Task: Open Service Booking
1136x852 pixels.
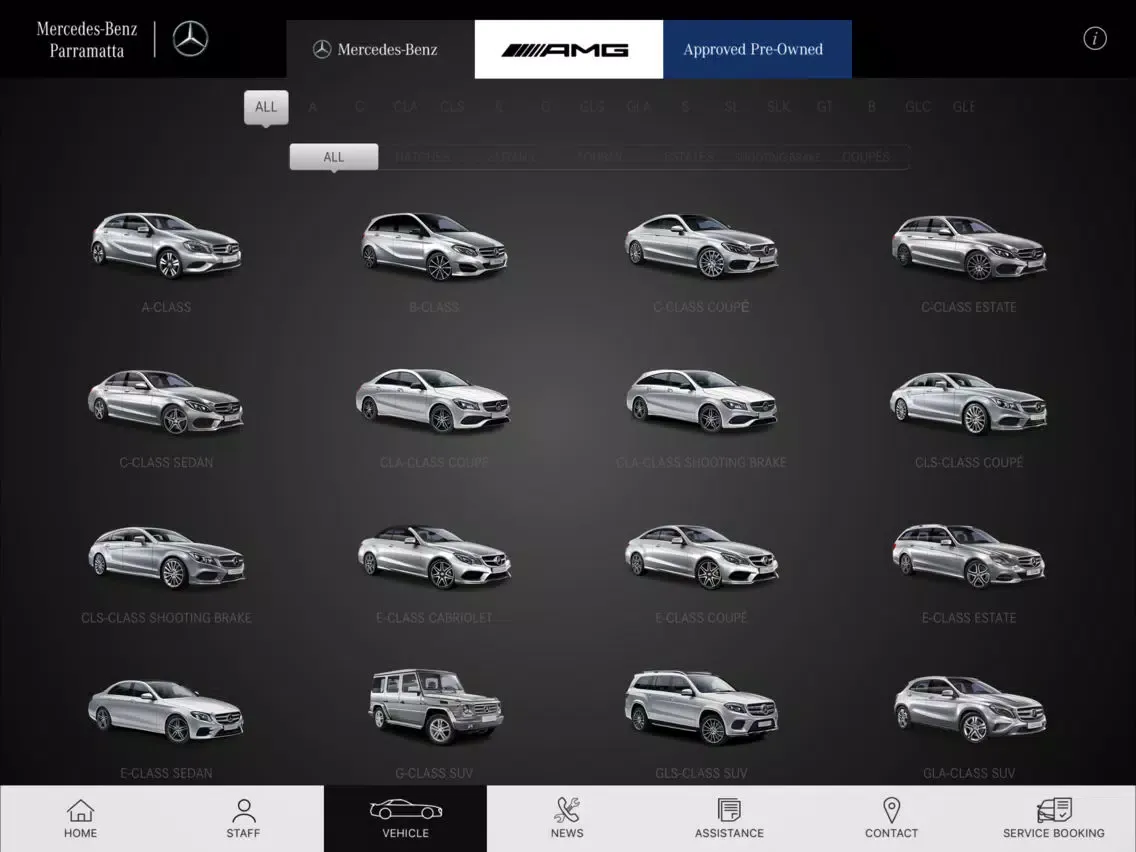Action: click(x=1054, y=819)
